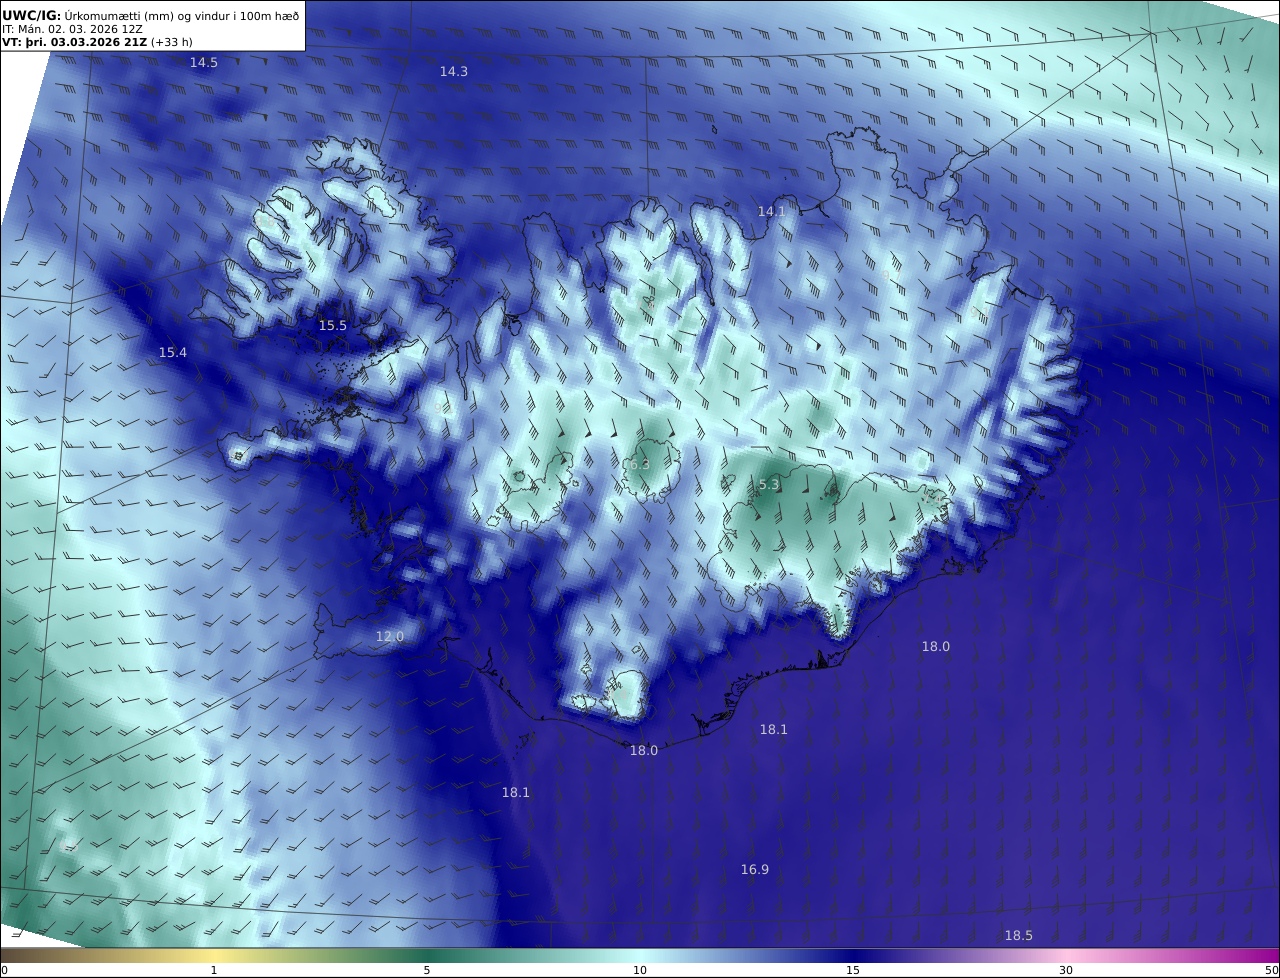Click the 18.5 value label near the color scale

coord(1019,935)
